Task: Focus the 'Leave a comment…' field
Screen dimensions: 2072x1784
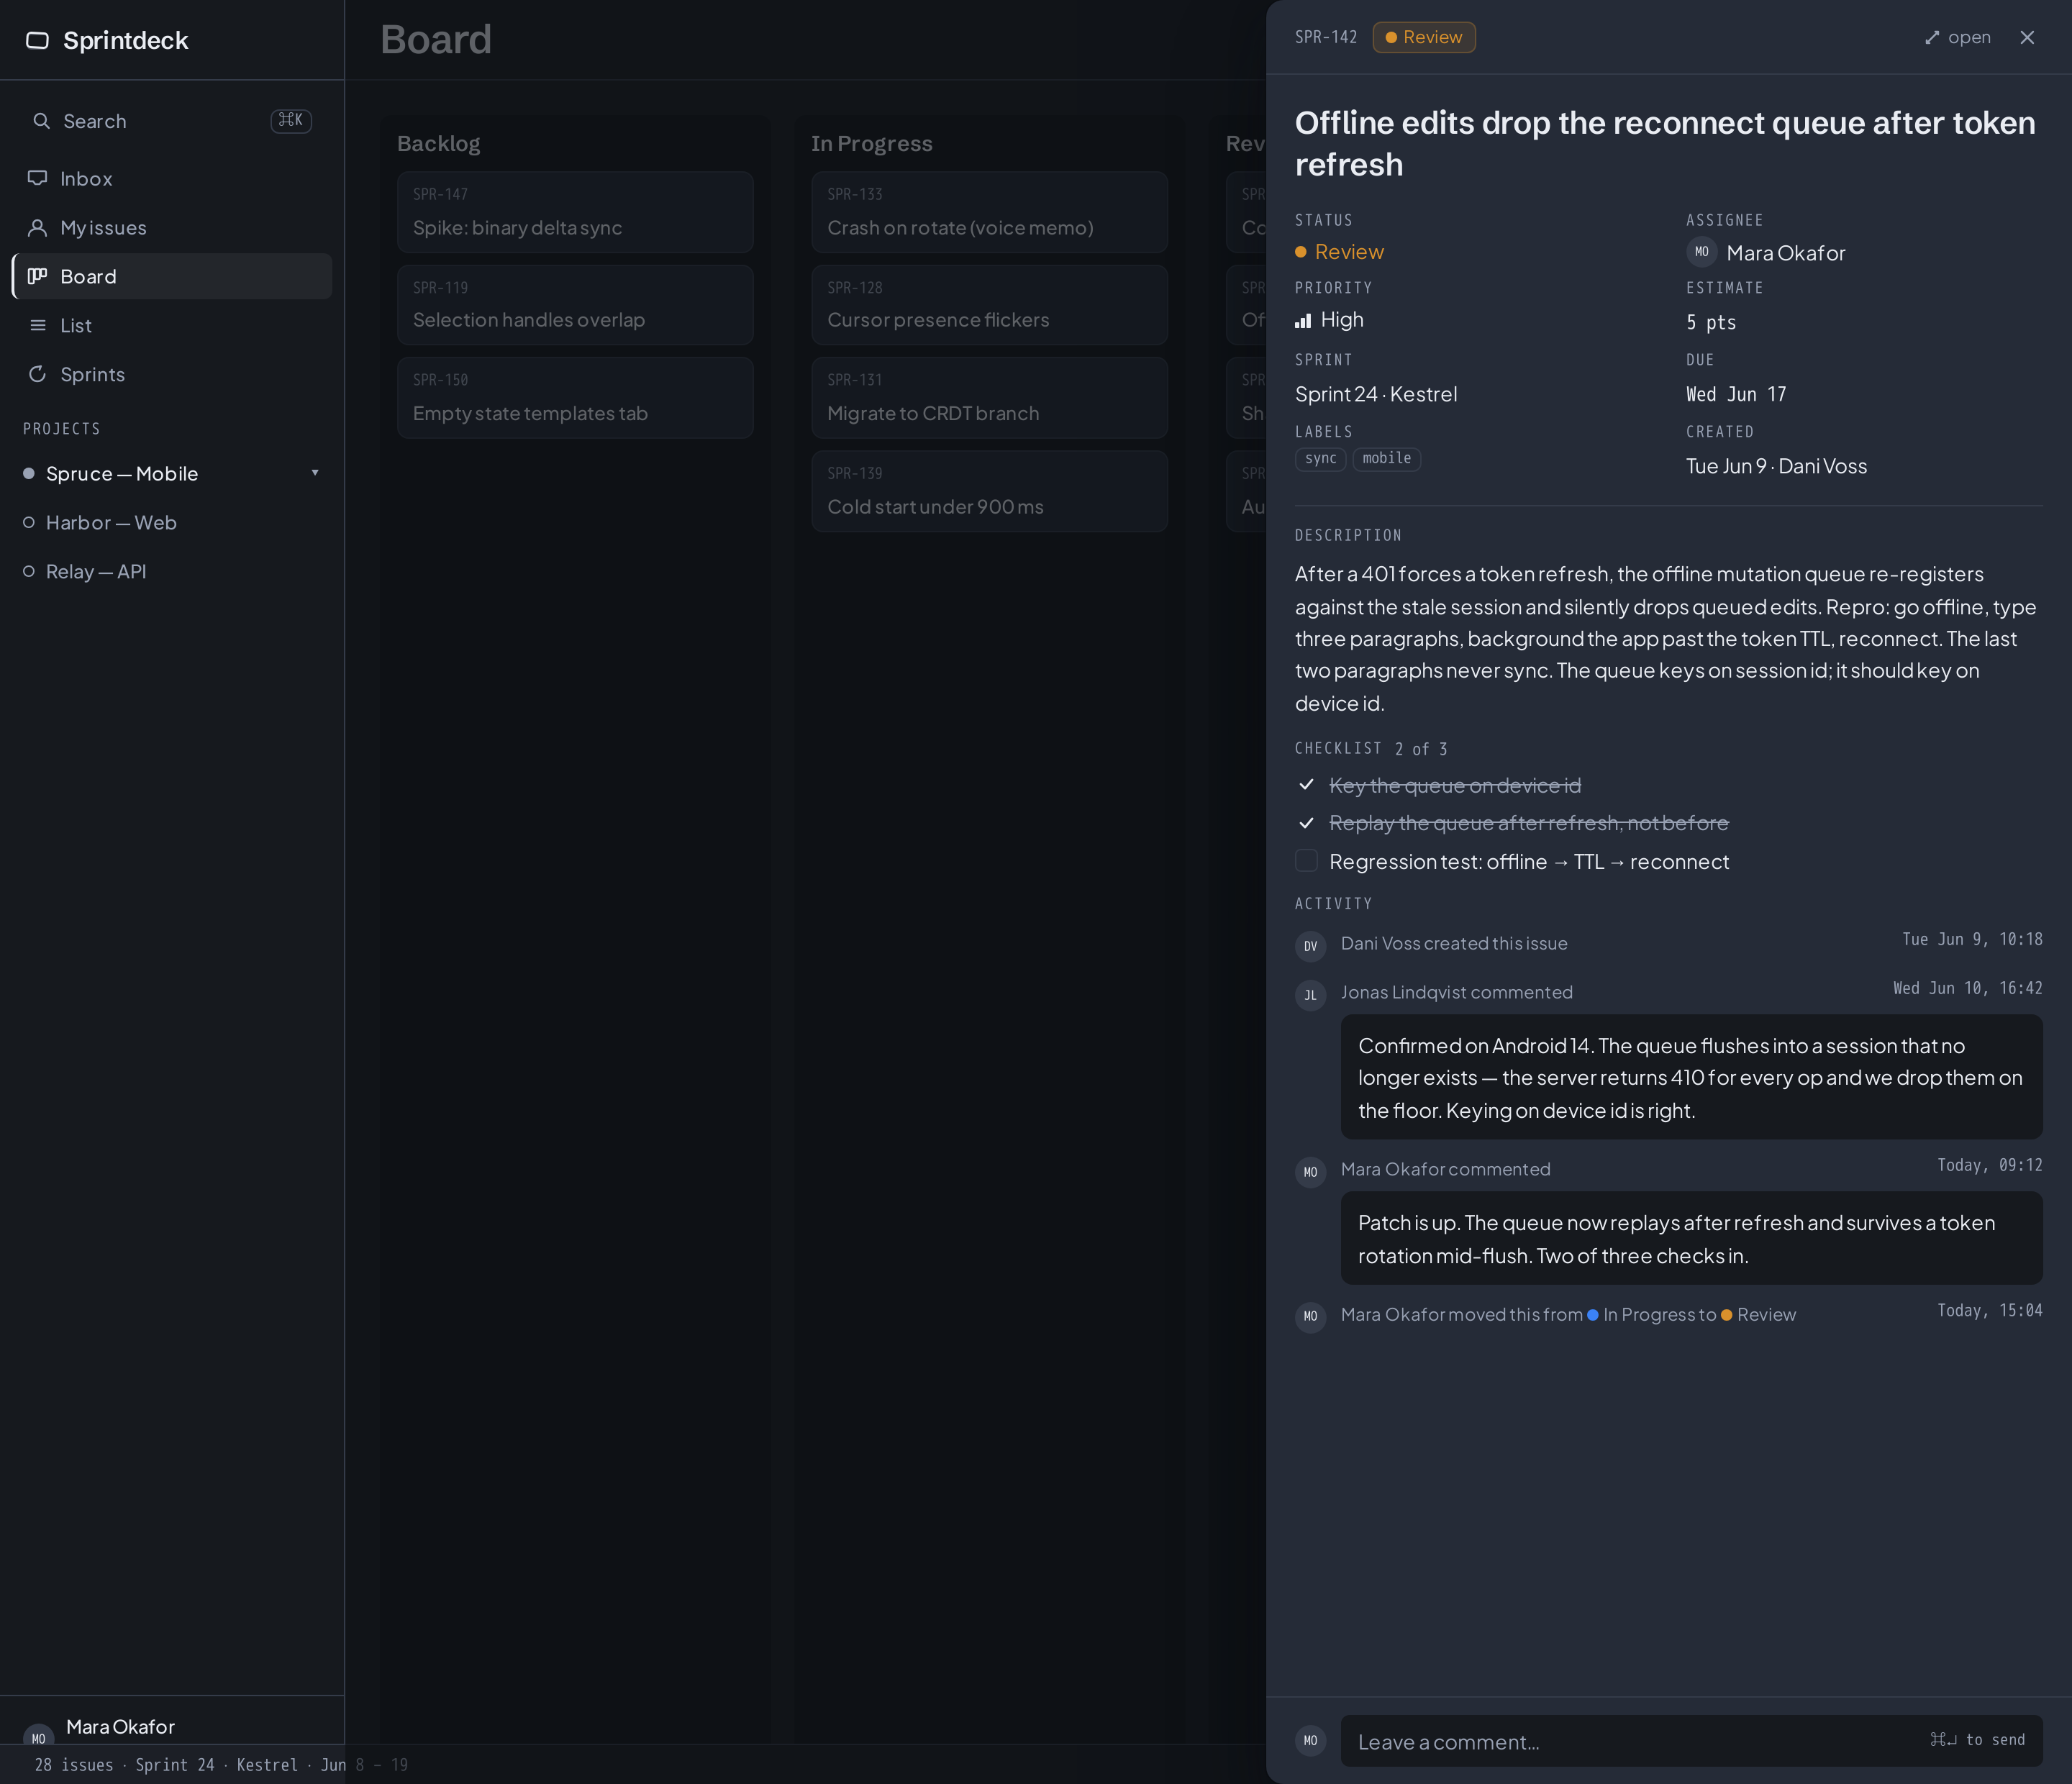Action: (x=1691, y=1741)
